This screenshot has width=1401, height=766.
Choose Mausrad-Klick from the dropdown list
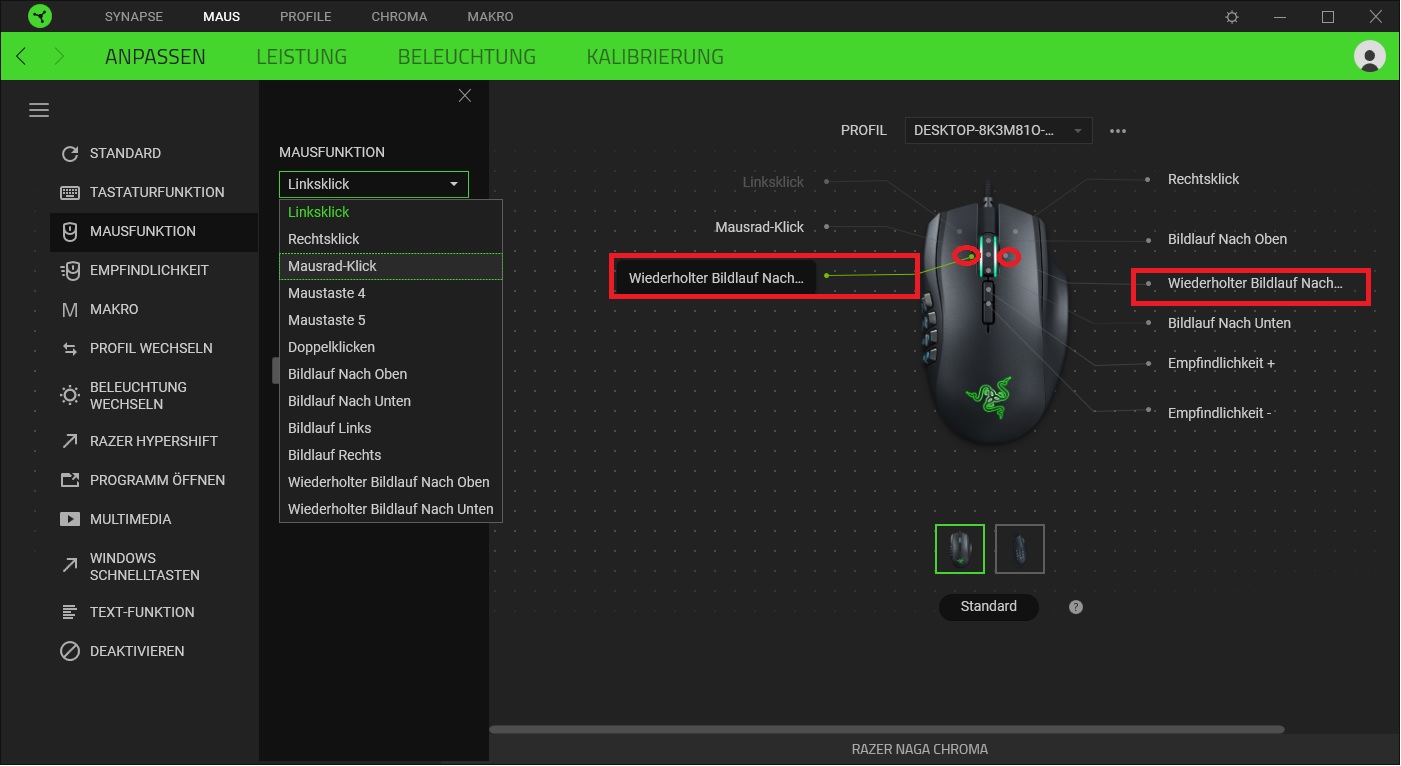(391, 266)
